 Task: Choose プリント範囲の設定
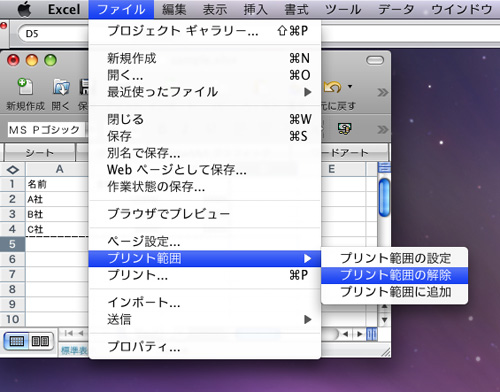(394, 258)
